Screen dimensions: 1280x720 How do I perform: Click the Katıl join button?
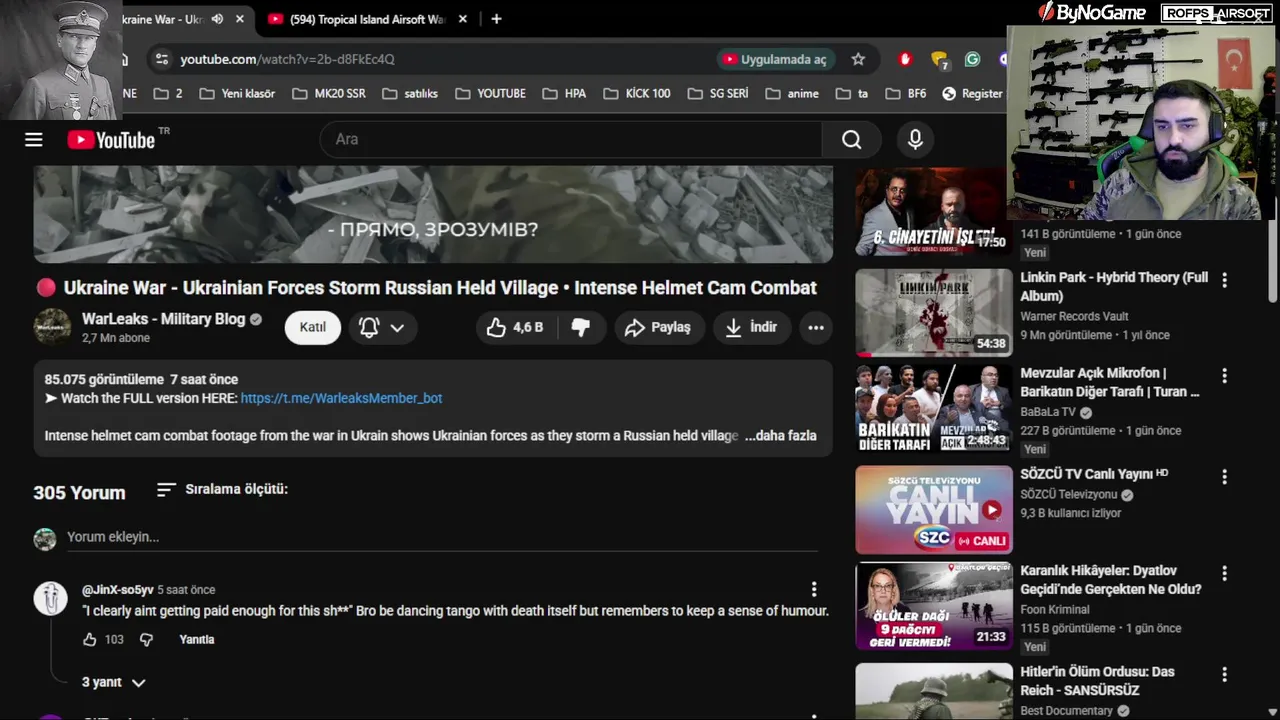pyautogui.click(x=313, y=327)
